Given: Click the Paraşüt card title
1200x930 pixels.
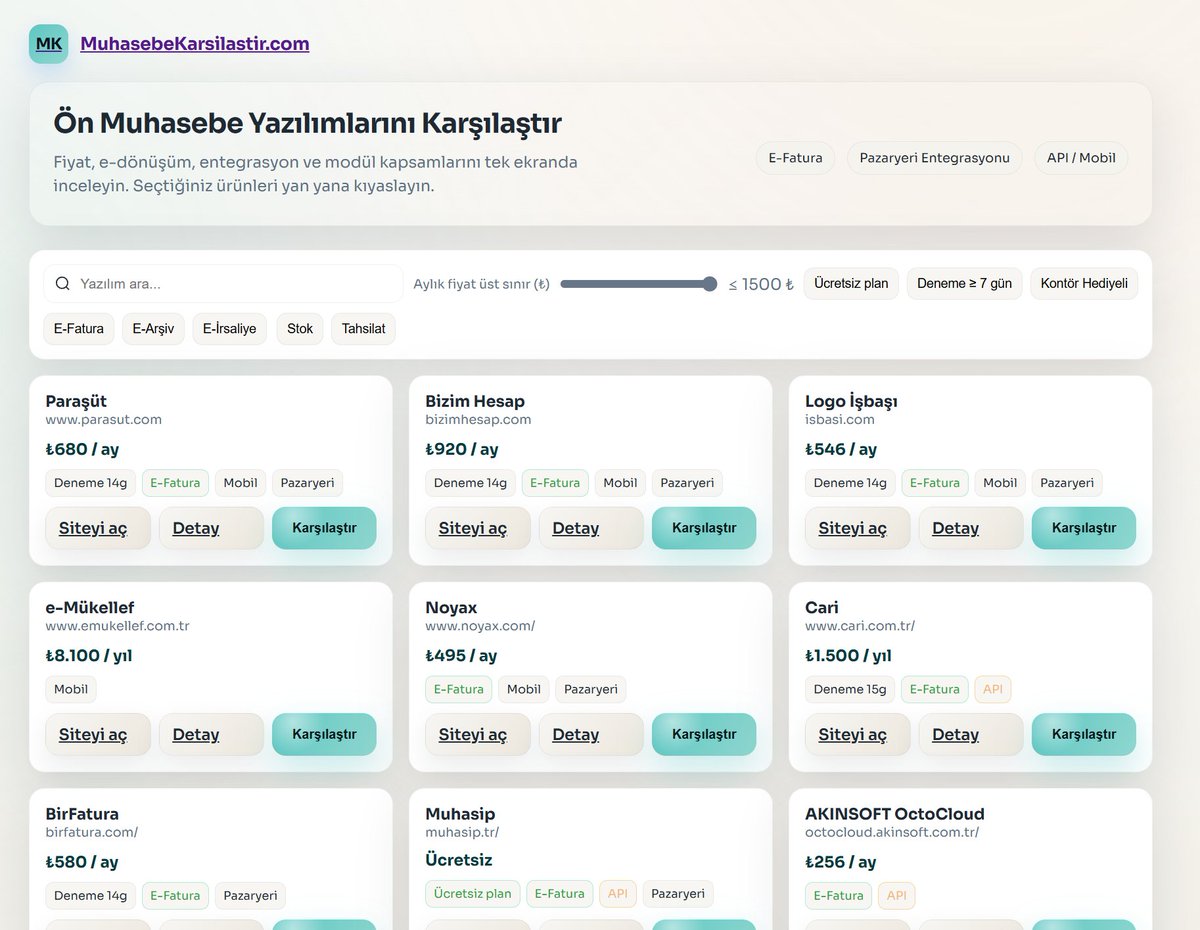Looking at the screenshot, I should point(76,401).
